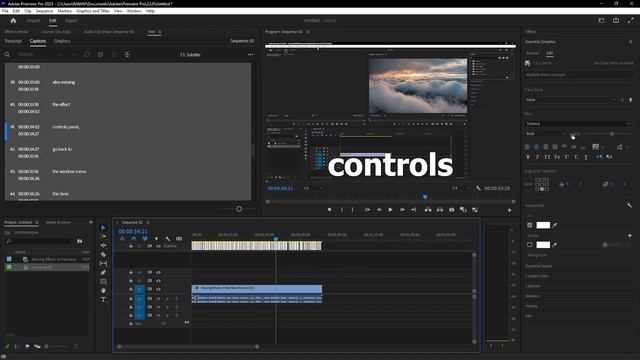
Task: Switch to the Graphics tab in Text panel
Action: pos(62,41)
